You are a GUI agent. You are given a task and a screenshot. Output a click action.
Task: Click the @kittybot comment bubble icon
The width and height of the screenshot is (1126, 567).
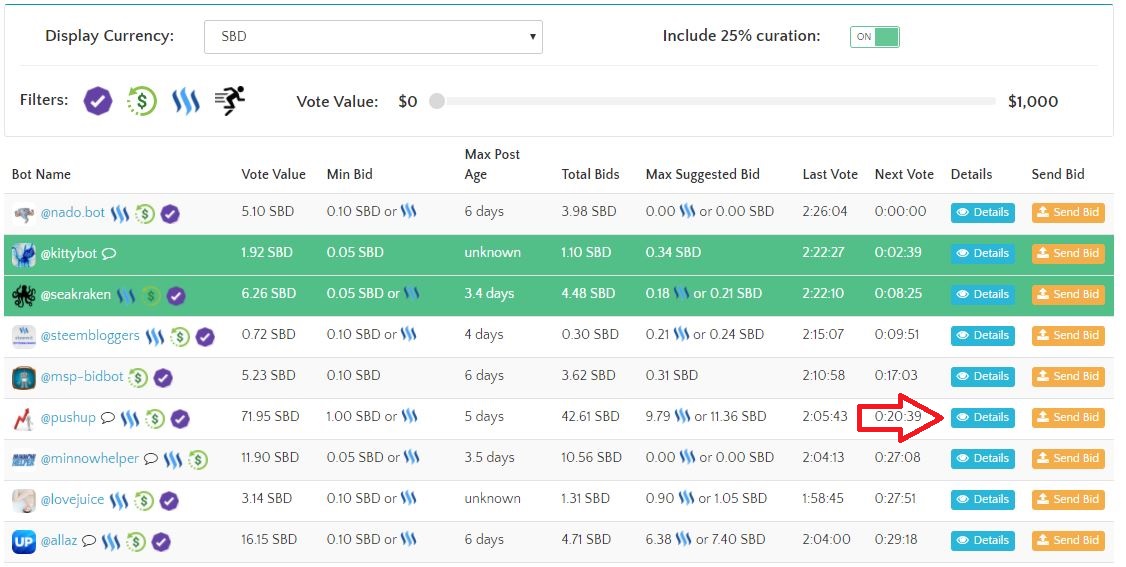(x=109, y=254)
